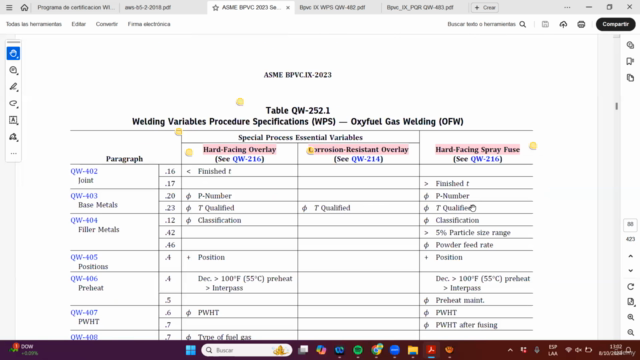Image resolution: width=640 pixels, height=360 pixels.
Task: Save the document with the disk icon
Action: point(545,24)
